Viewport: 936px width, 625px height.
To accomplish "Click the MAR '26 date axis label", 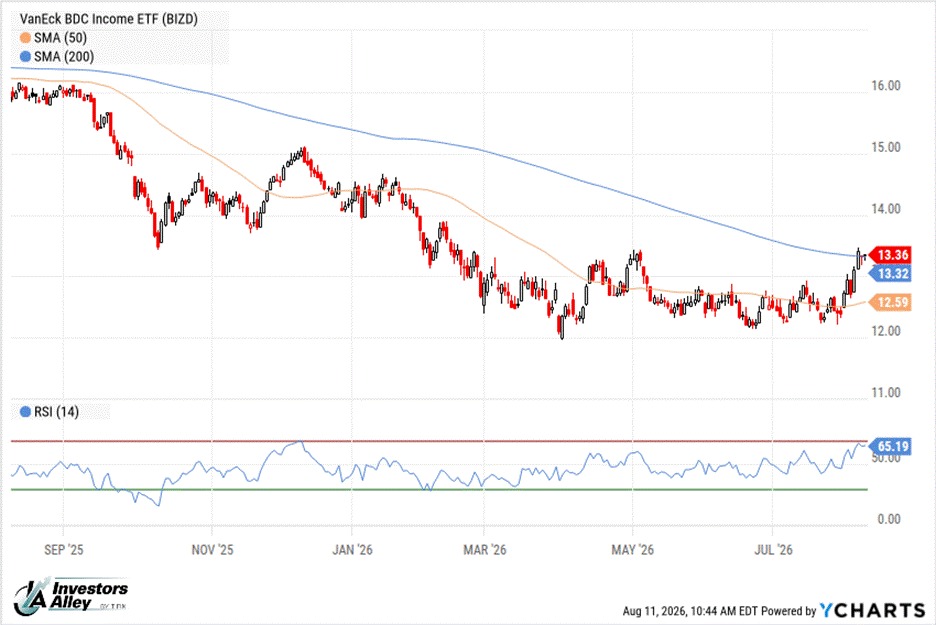I will 485,550.
